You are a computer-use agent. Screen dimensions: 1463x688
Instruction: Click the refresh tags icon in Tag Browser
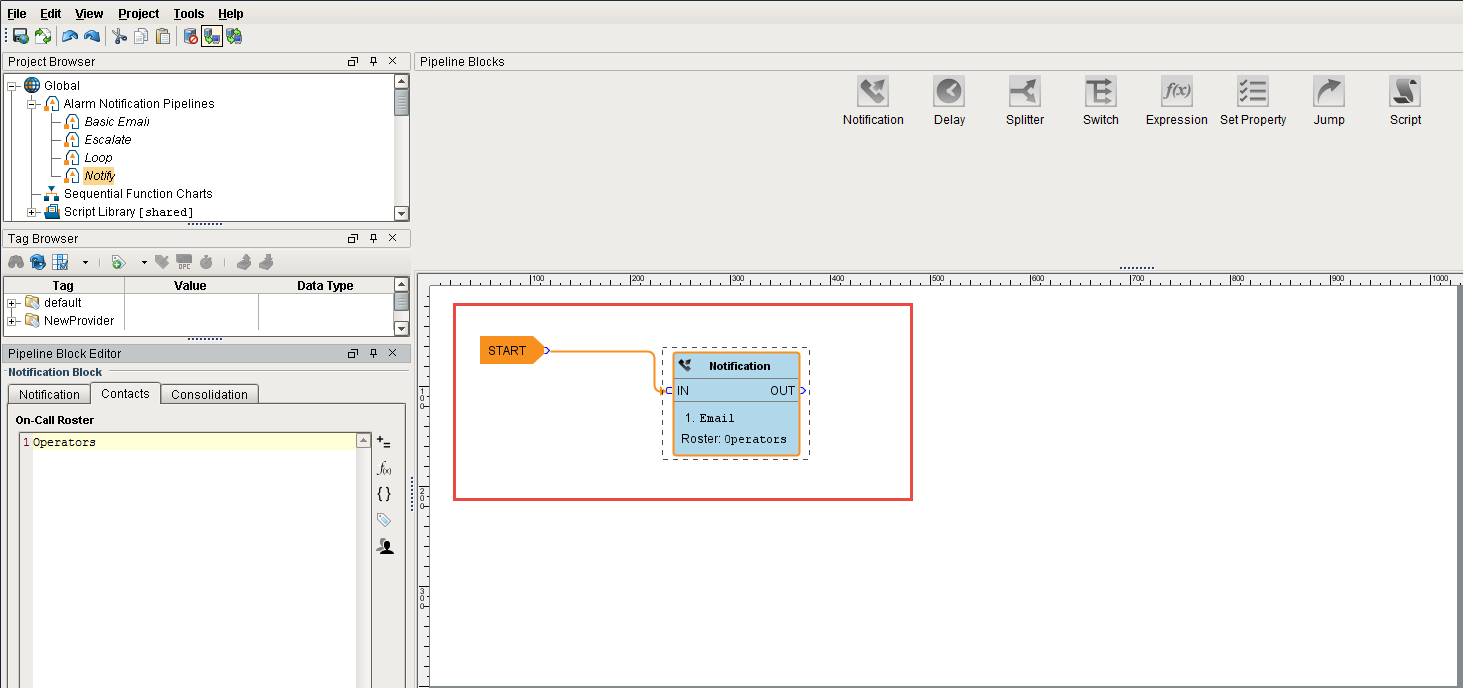pos(37,262)
